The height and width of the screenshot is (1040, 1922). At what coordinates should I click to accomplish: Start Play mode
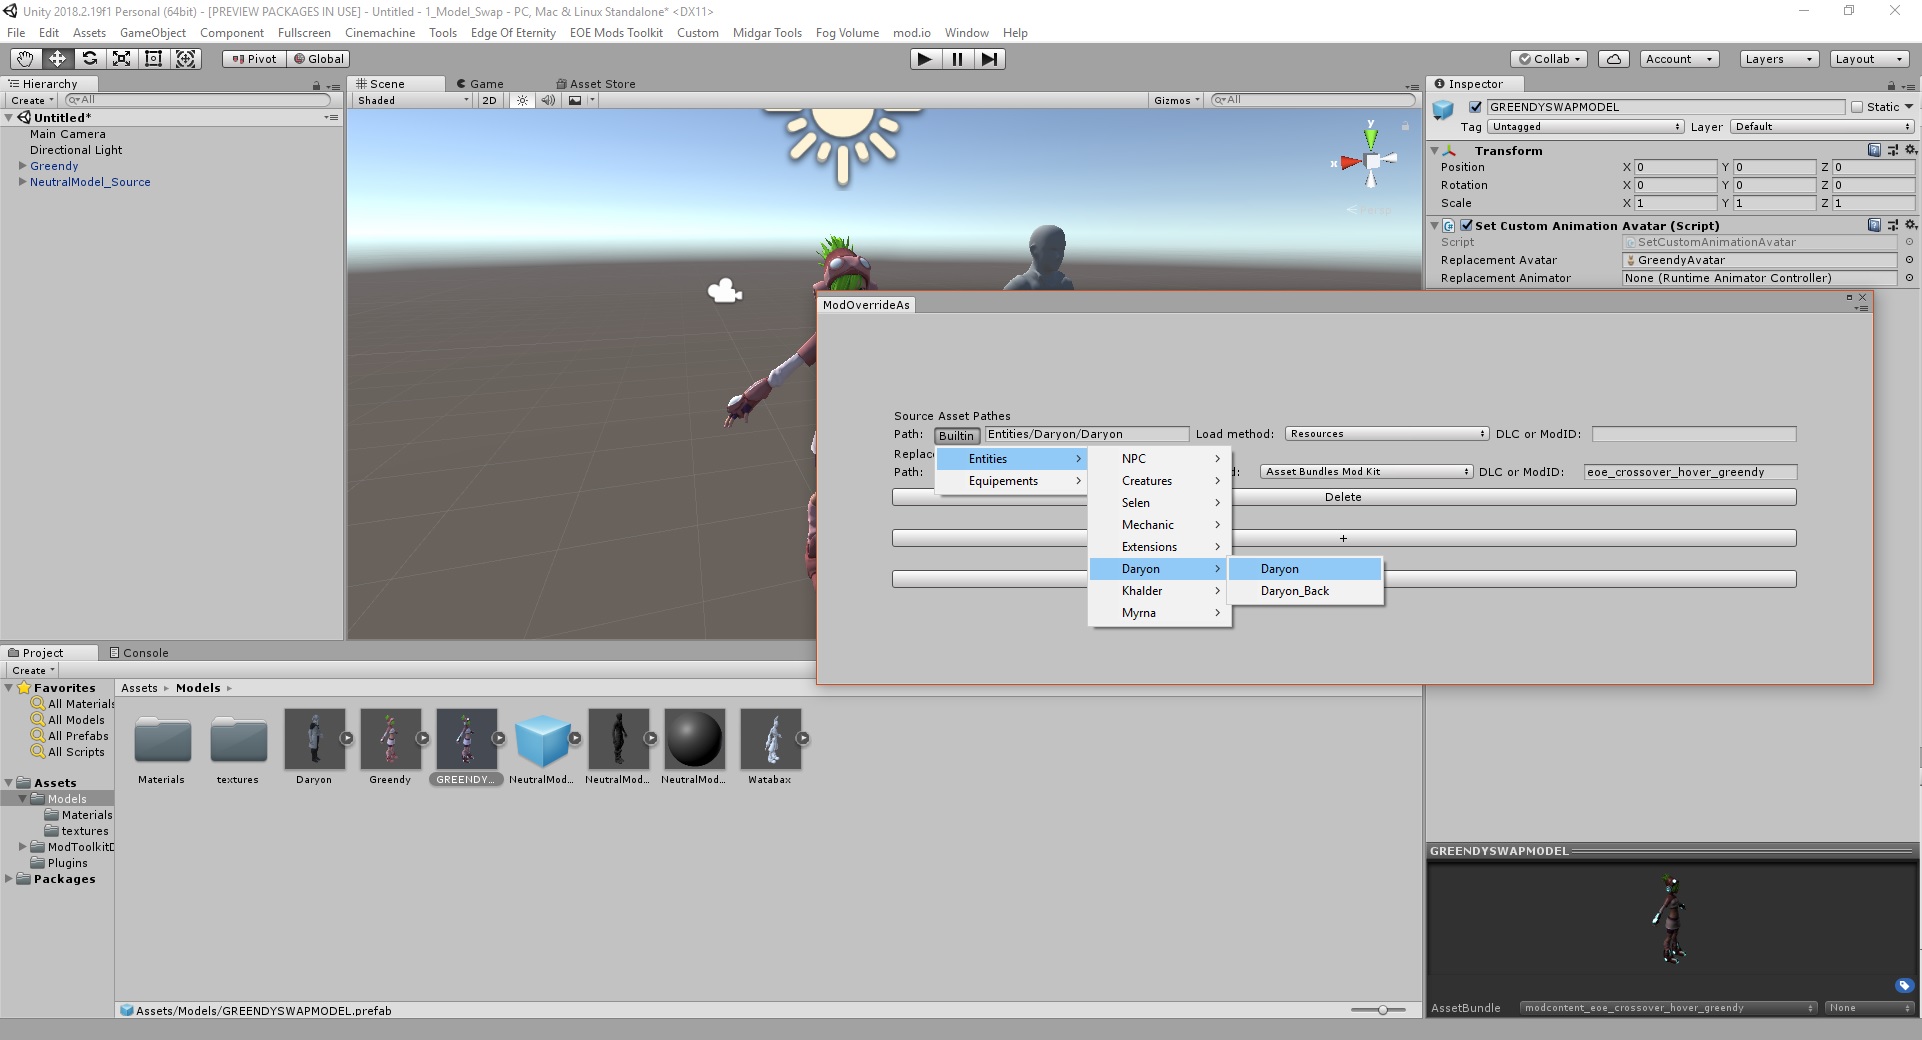click(925, 59)
